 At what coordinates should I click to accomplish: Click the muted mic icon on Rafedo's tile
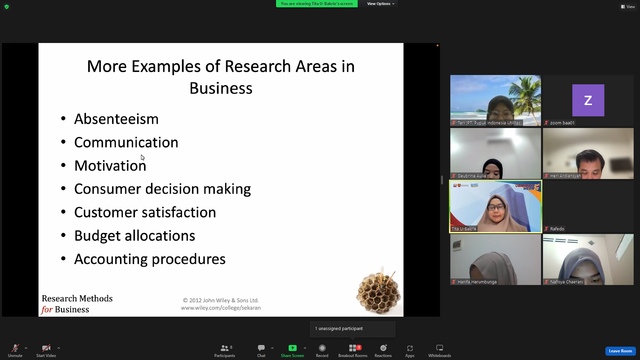click(547, 229)
